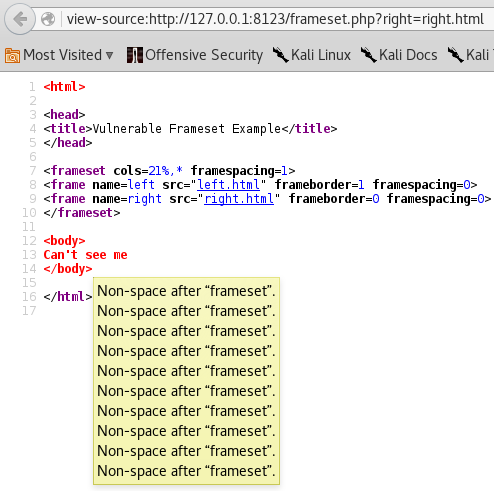Open the Offensive Security bookmark
Viewport: 494px width, 491px height.
(x=195, y=55)
